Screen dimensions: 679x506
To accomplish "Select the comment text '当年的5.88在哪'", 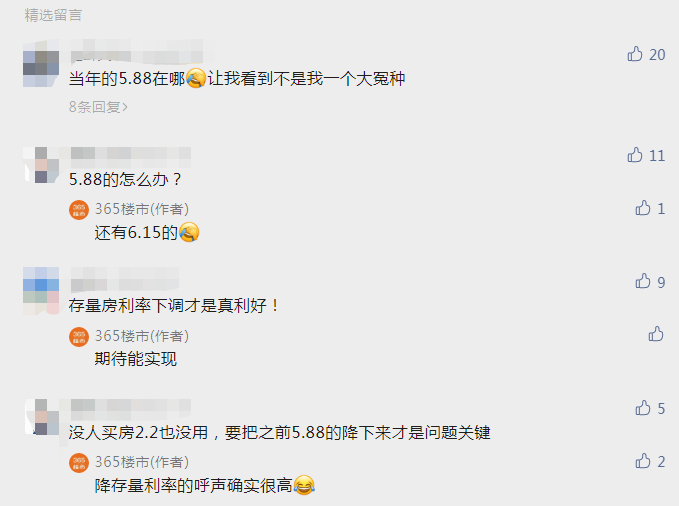I will (x=127, y=79).
